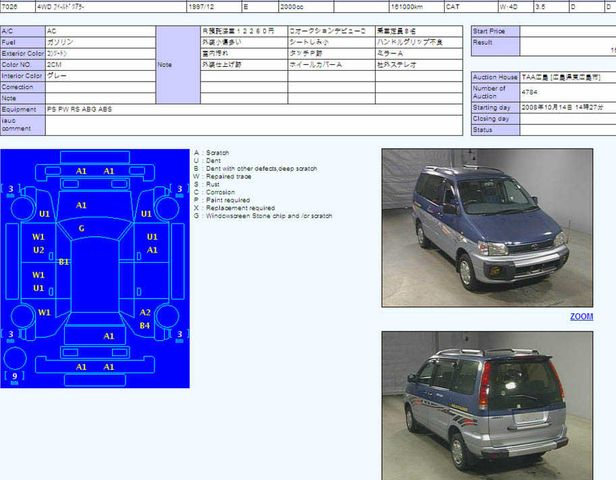The height and width of the screenshot is (480, 616).
Task: Select the spare tire marker labeled 9
Action: [x=13, y=376]
